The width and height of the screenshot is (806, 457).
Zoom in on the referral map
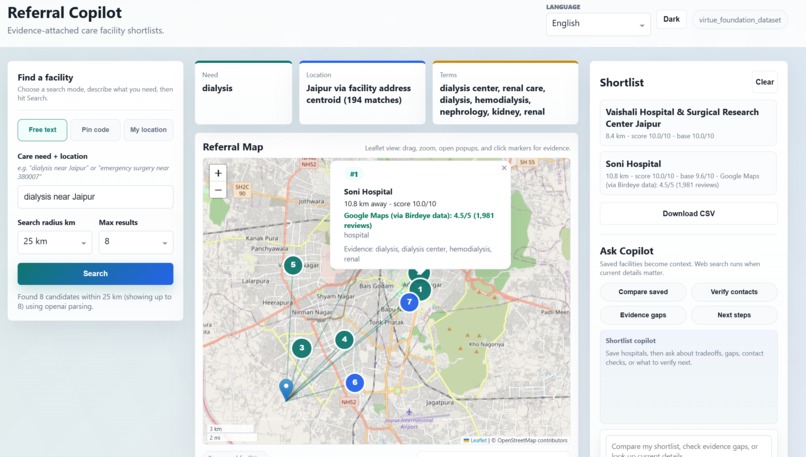218,173
